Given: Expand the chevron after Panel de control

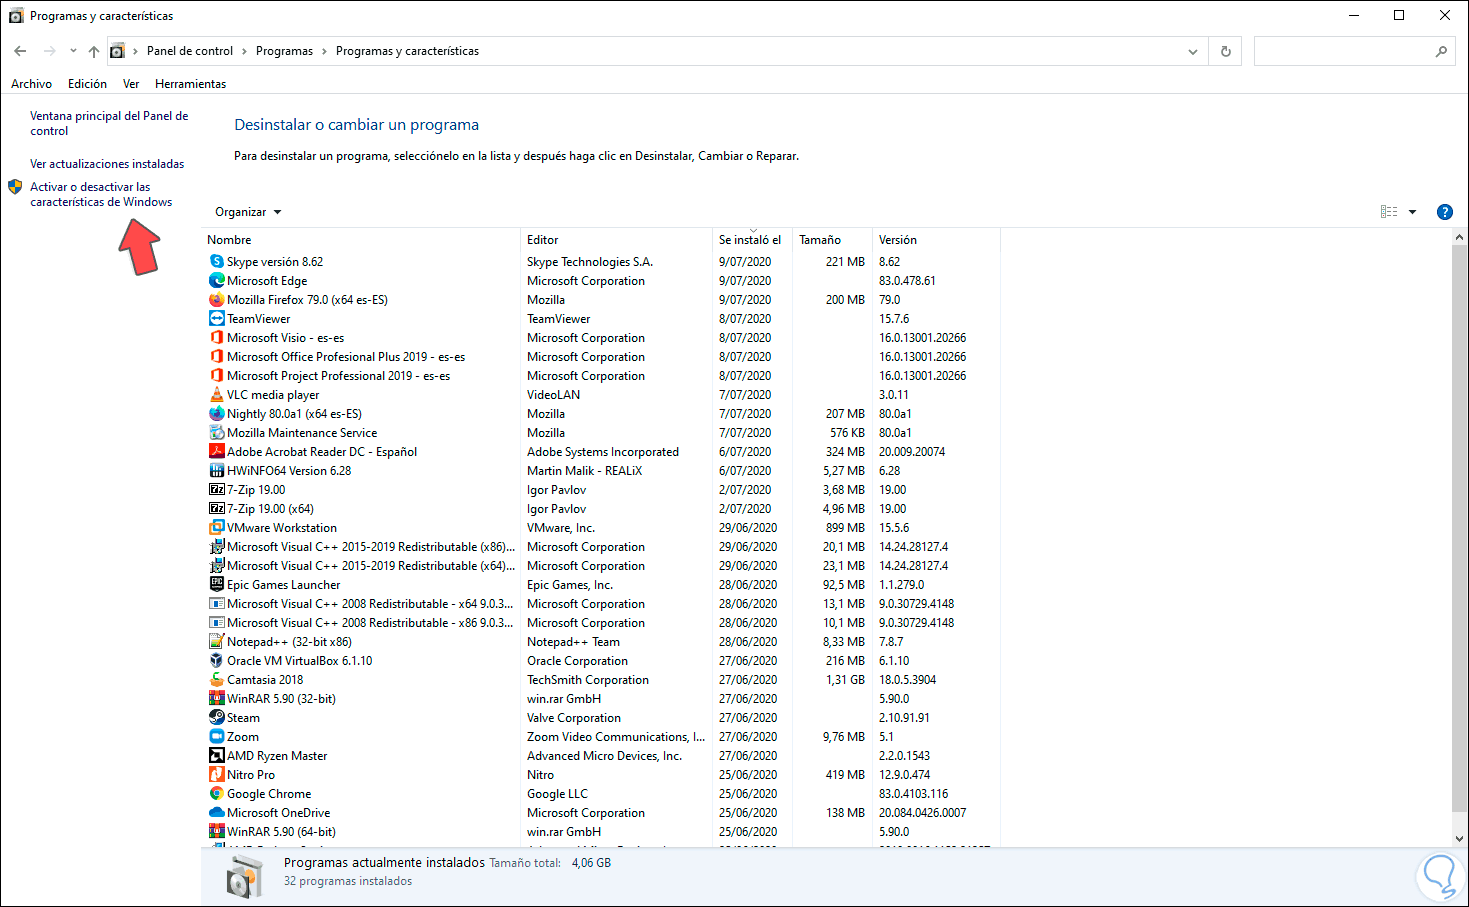Looking at the screenshot, I should (x=245, y=51).
